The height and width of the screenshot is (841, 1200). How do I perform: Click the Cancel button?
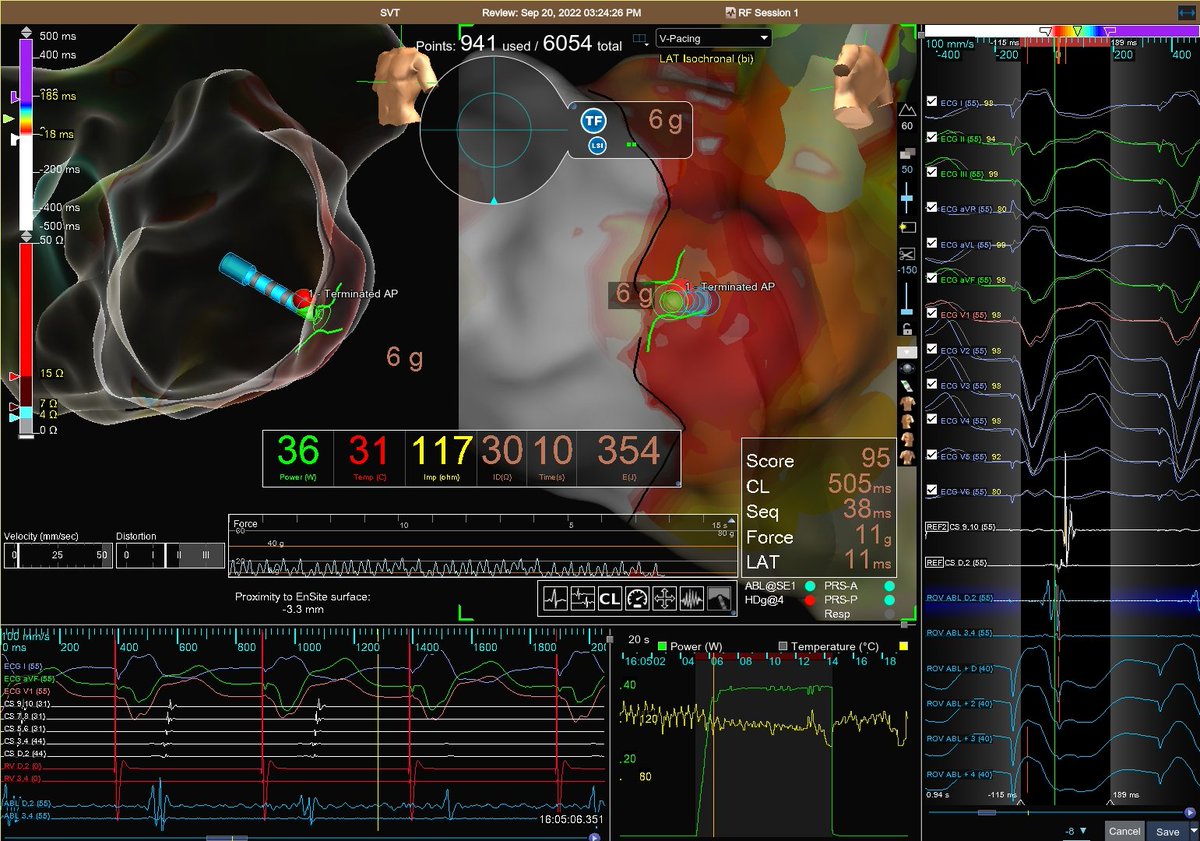(x=1125, y=831)
